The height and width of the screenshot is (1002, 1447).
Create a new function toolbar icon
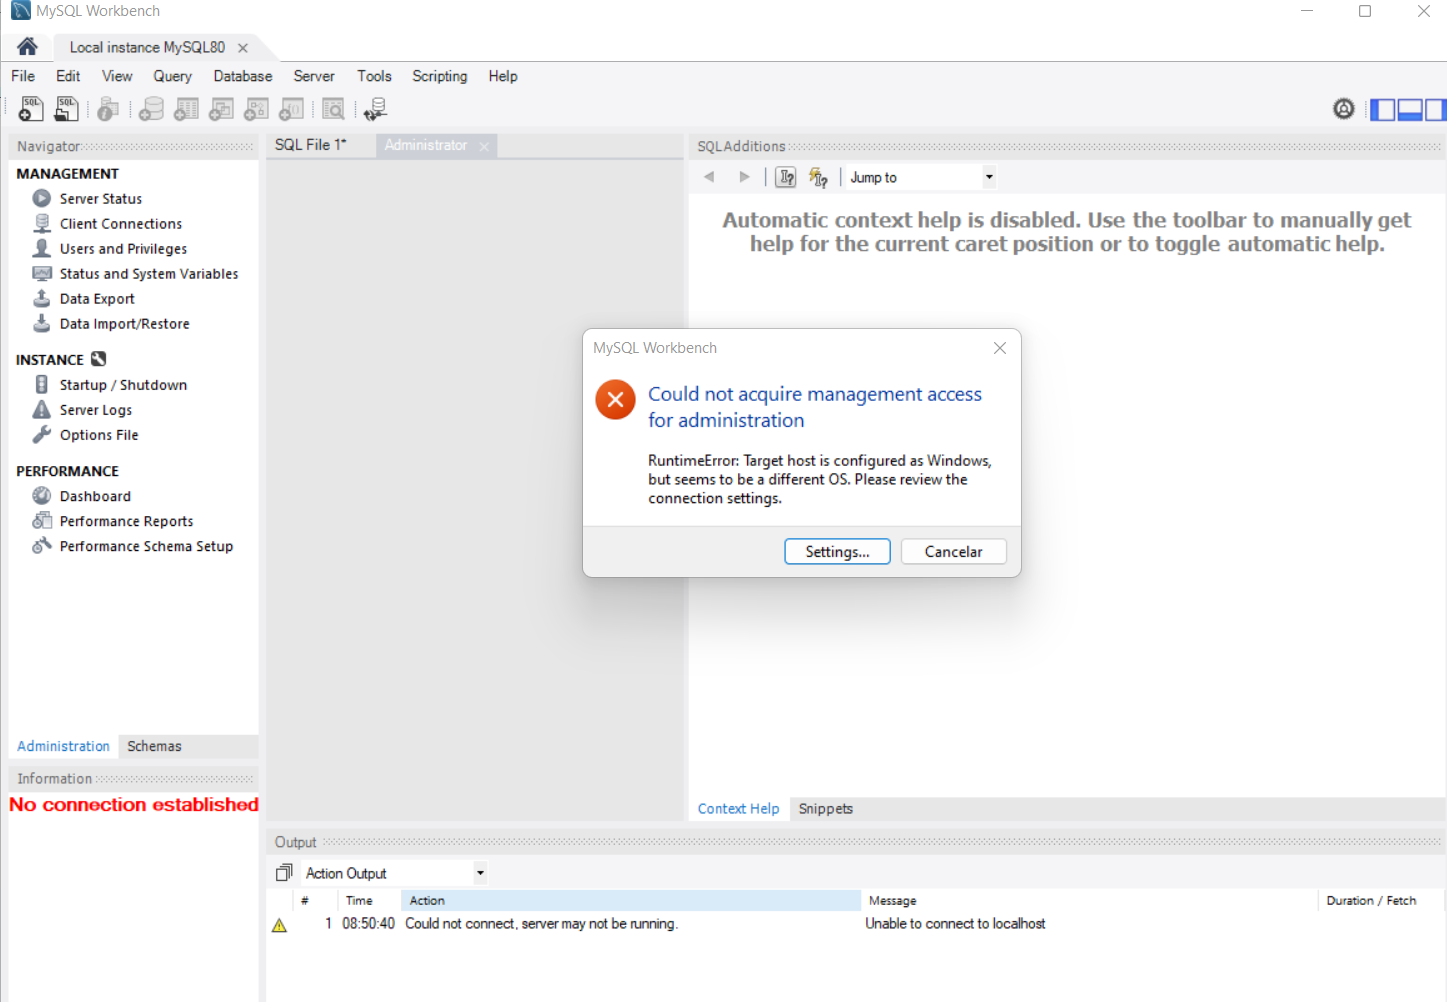coord(291,109)
